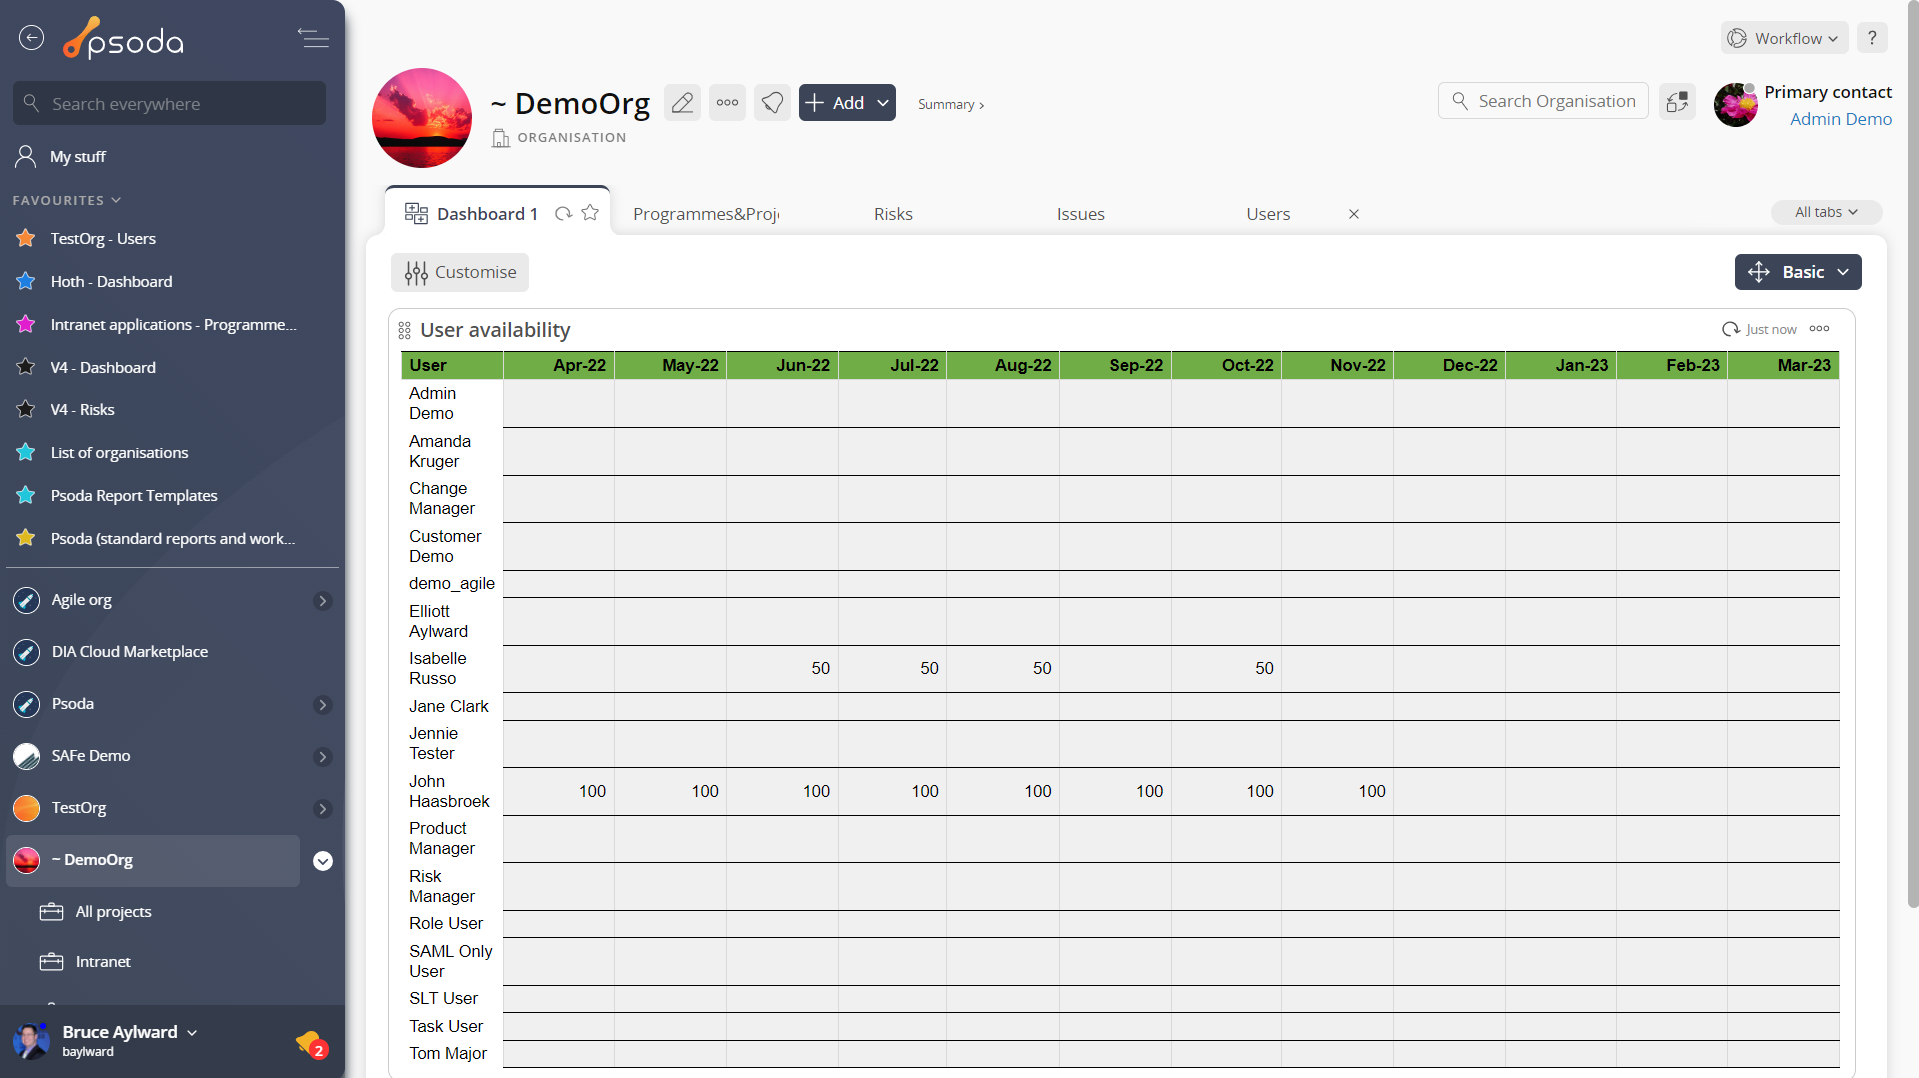Viewport: 1919px width, 1078px height.
Task: Open the Add dropdown button
Action: click(x=847, y=103)
